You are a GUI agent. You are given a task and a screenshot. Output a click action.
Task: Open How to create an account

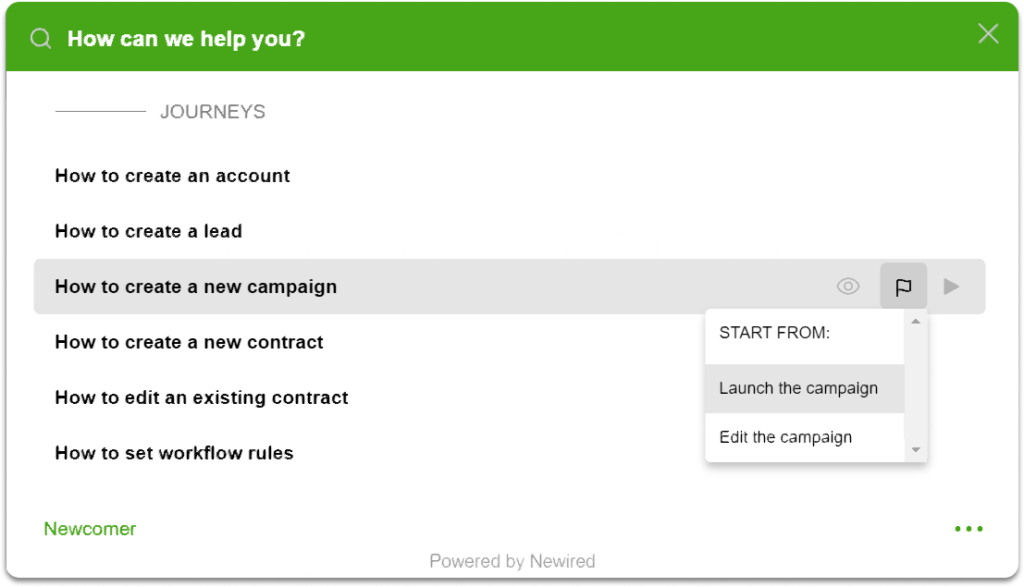(172, 176)
